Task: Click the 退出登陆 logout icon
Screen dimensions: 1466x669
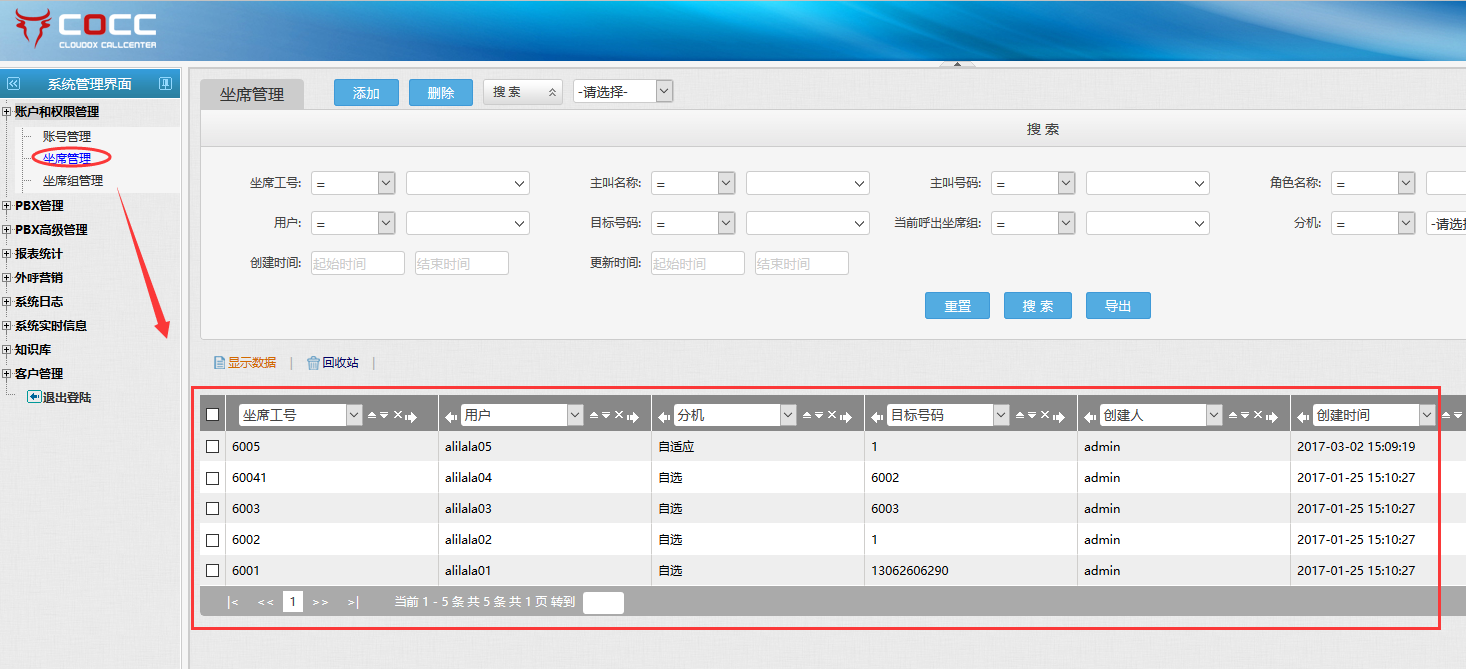Action: tap(34, 397)
